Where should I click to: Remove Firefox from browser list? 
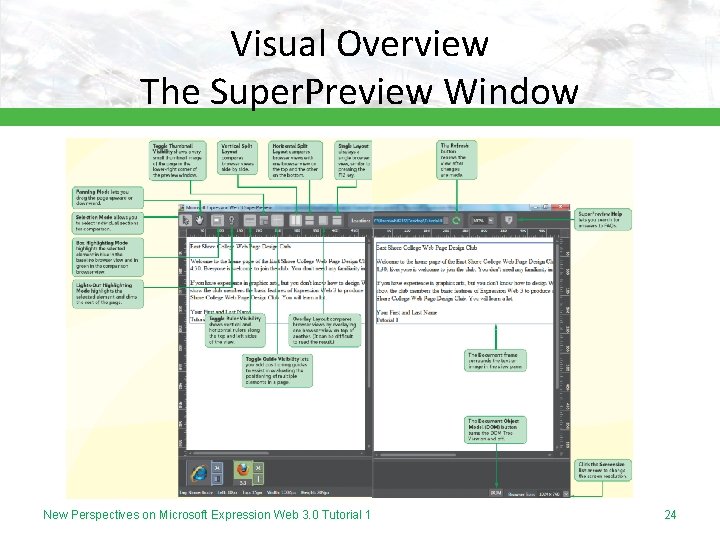(x=258, y=467)
